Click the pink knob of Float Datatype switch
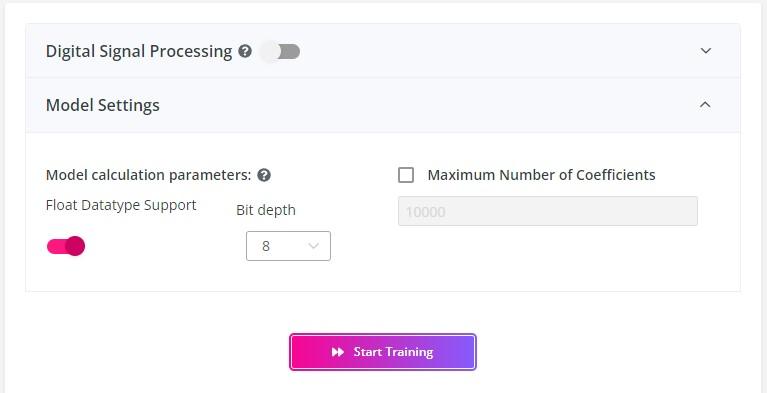Image resolution: width=767 pixels, height=393 pixels. [x=75, y=246]
